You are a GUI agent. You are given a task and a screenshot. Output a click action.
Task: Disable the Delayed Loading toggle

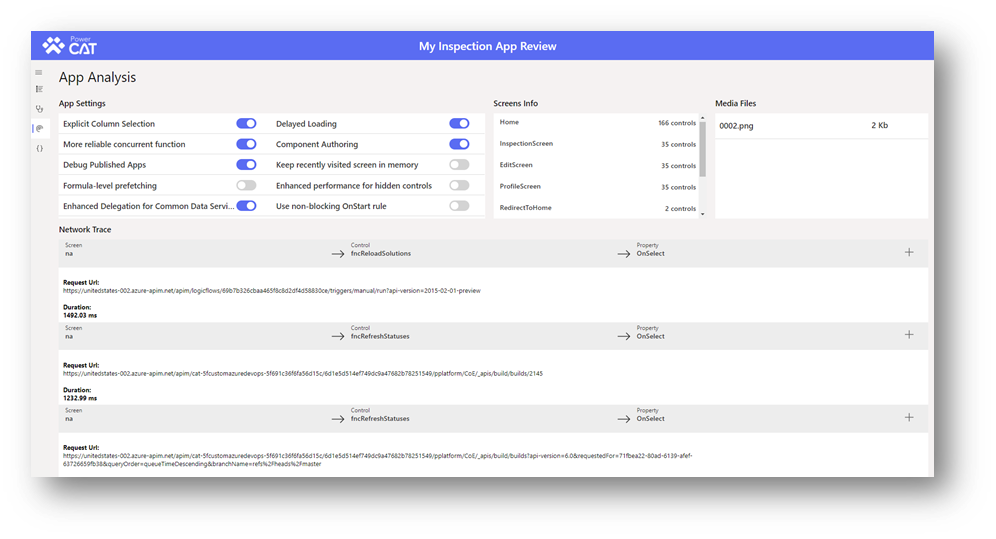(459, 124)
